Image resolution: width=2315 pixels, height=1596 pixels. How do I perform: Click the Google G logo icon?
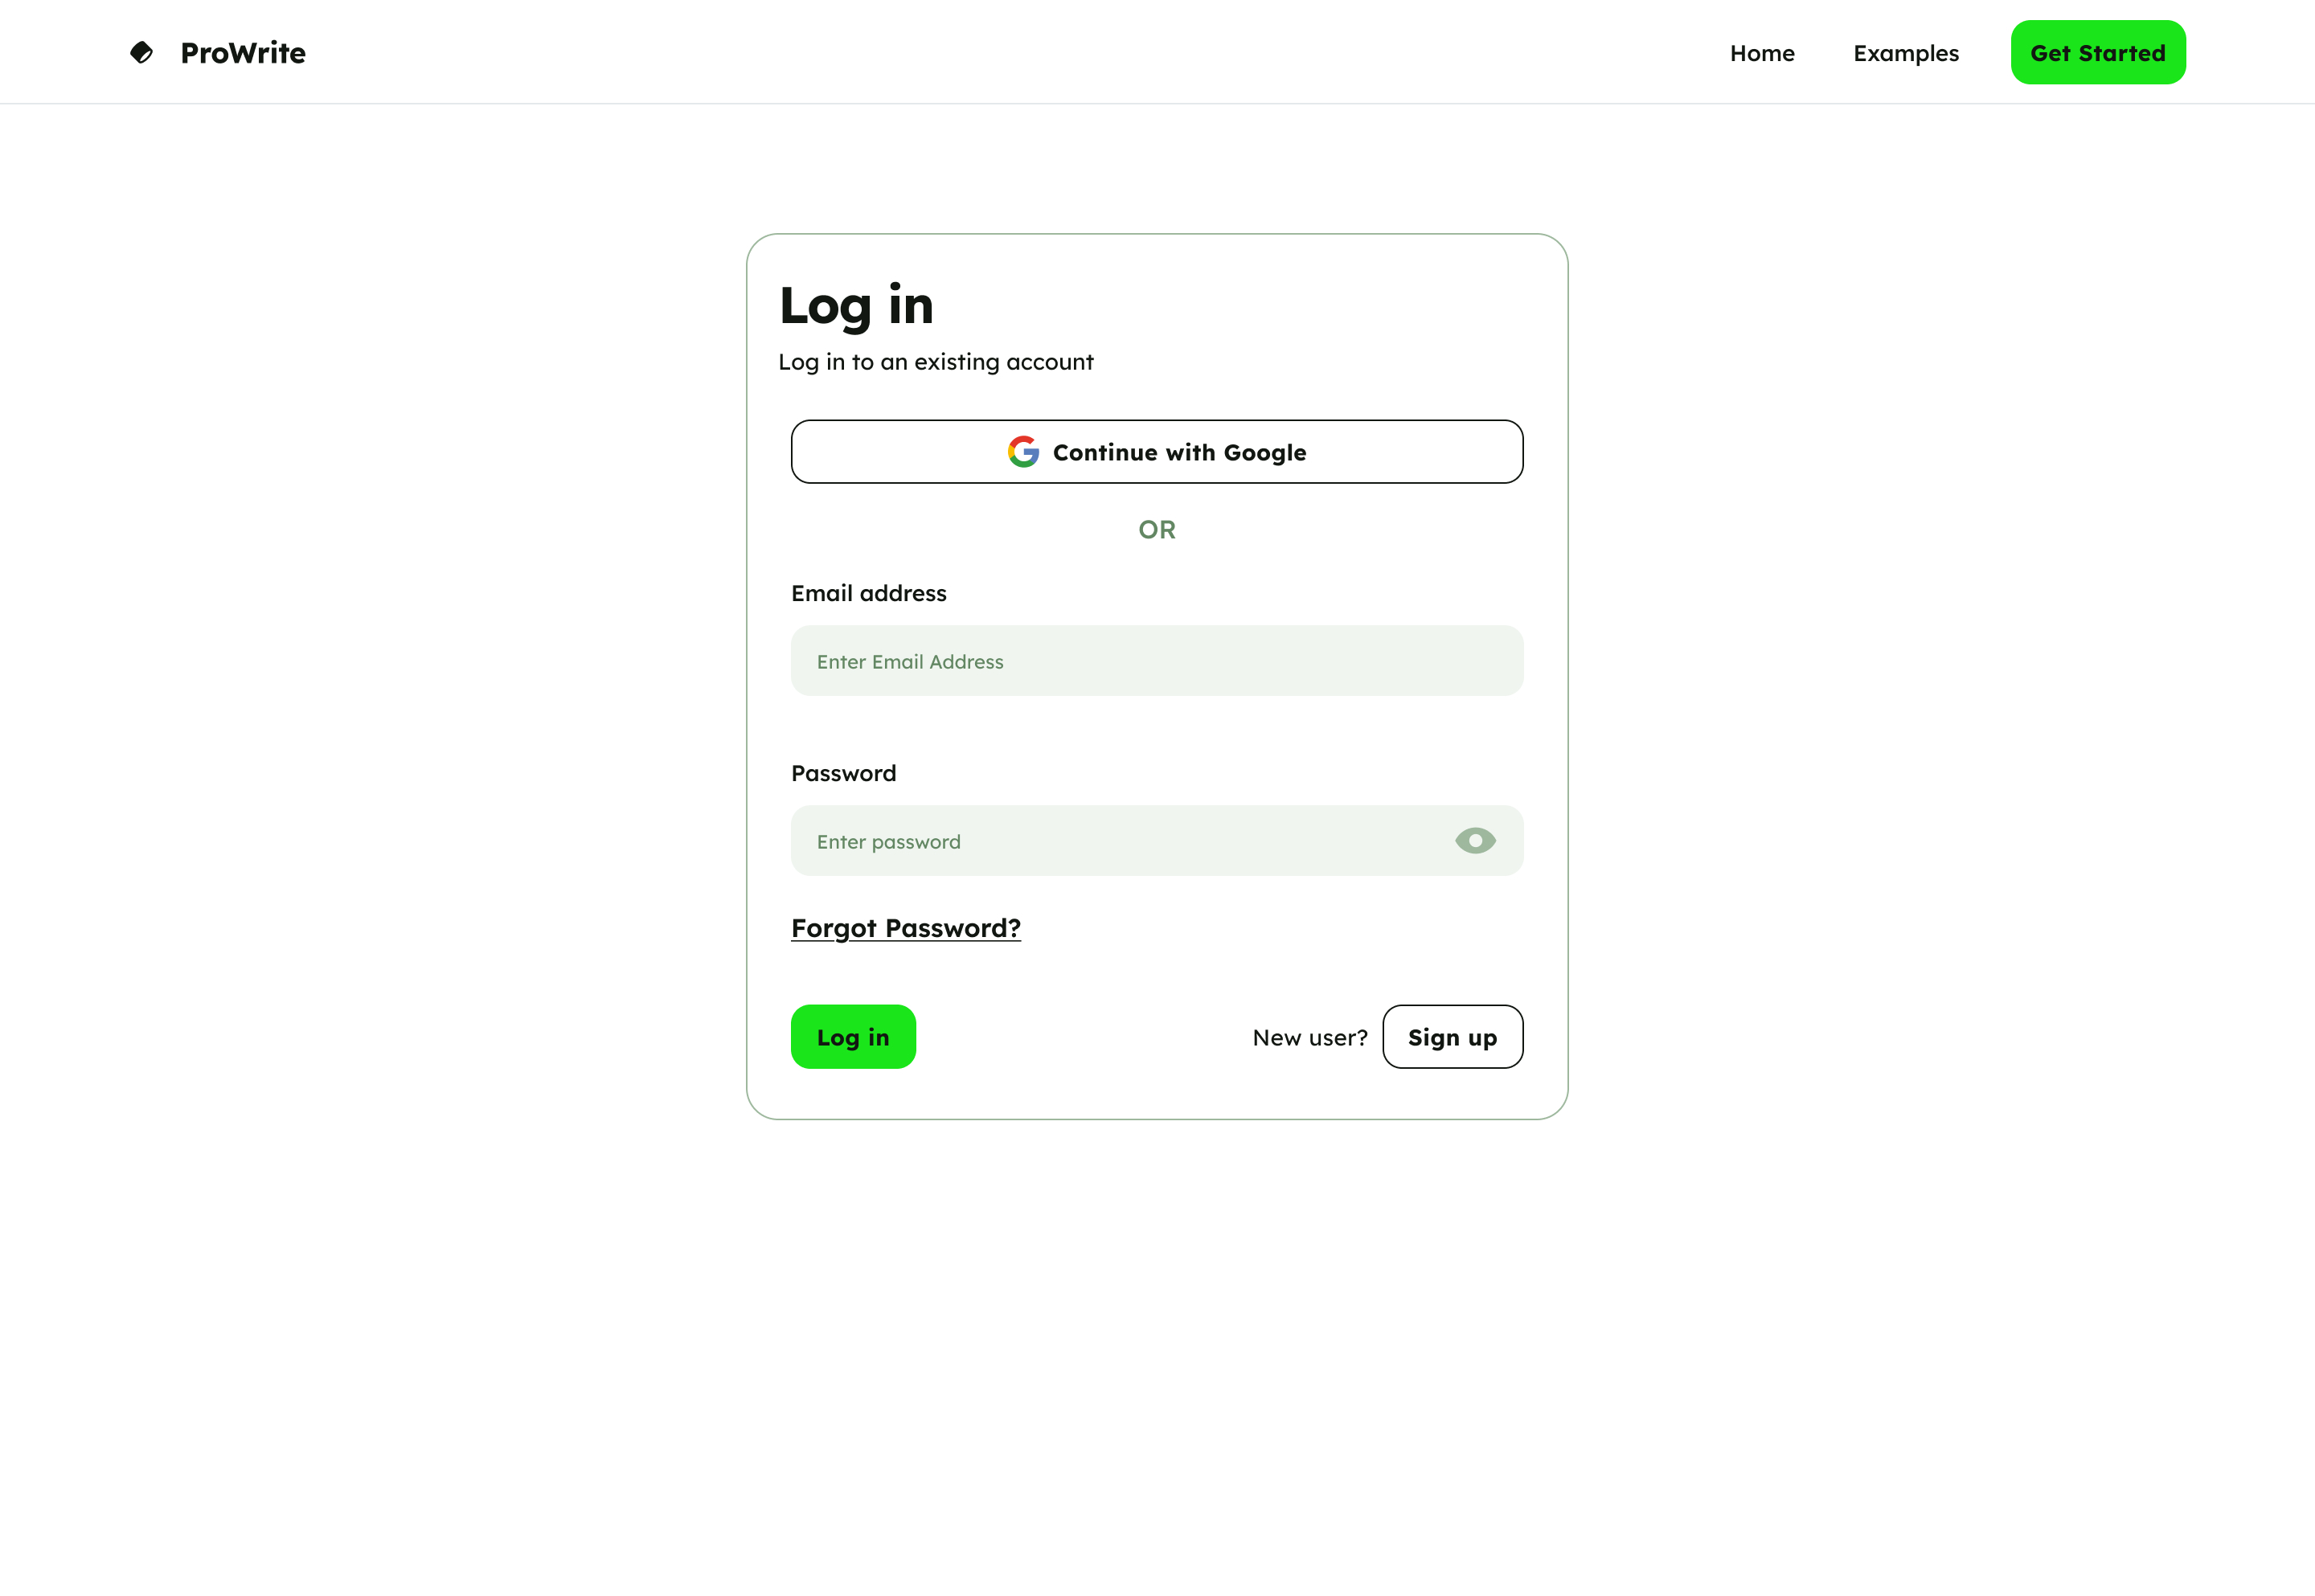1023,452
